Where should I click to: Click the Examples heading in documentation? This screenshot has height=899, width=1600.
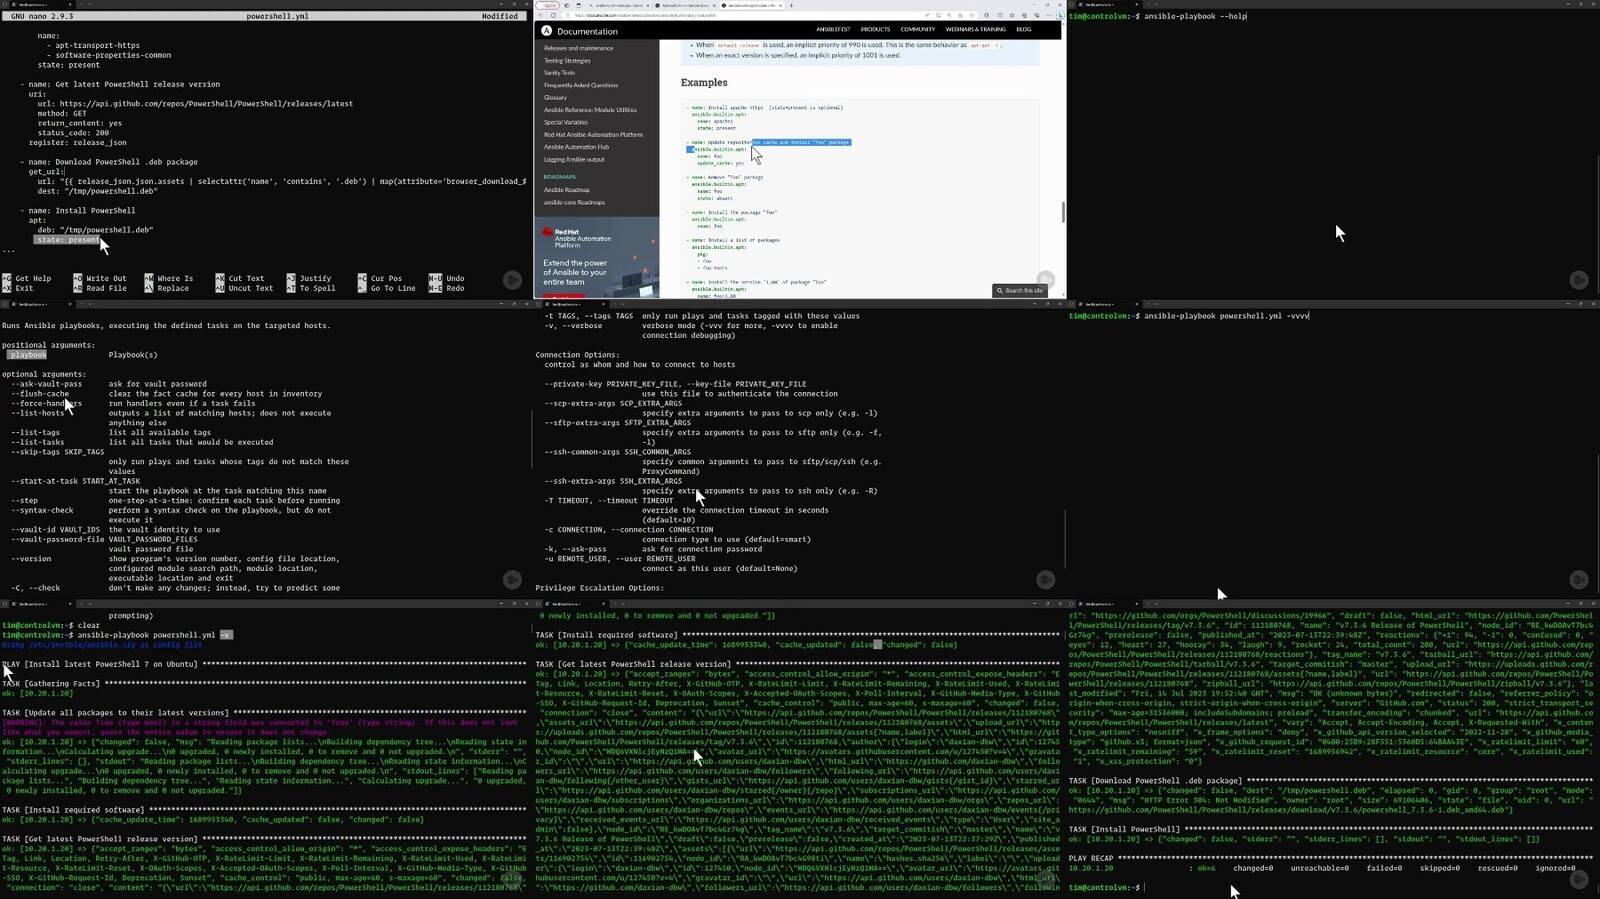point(704,83)
